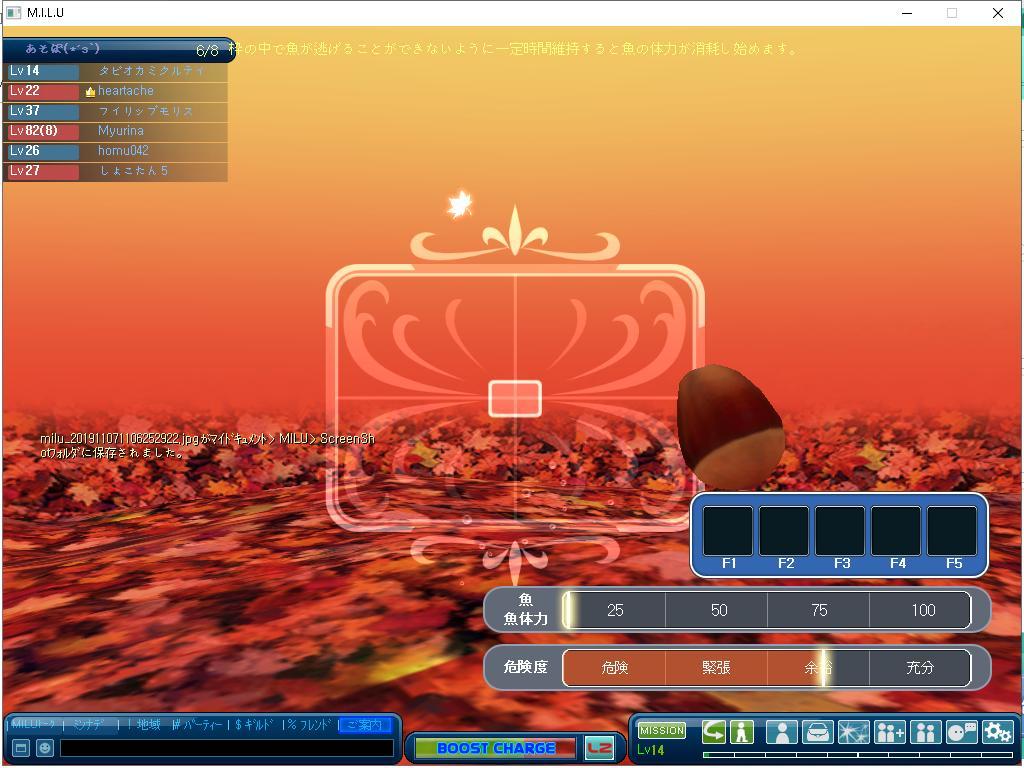
Task: Click the L2 boost button
Action: 599,748
